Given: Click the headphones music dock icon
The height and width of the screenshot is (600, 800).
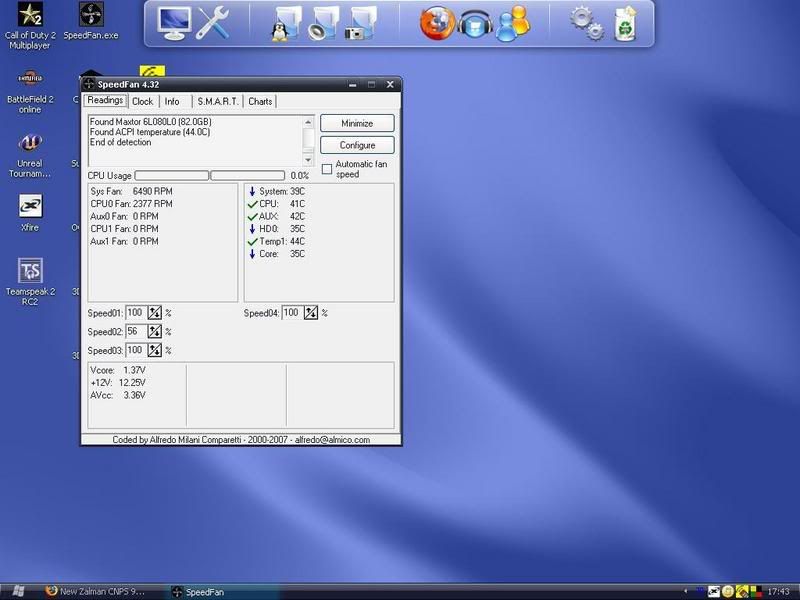Looking at the screenshot, I should [x=474, y=23].
